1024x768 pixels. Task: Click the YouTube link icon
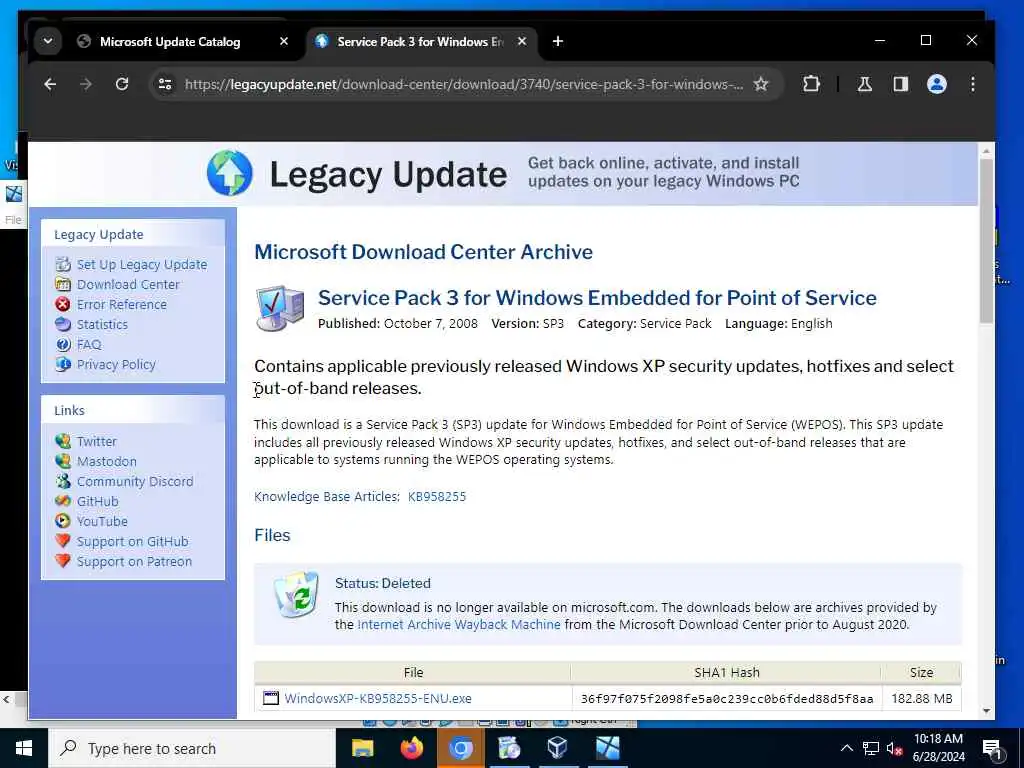tap(63, 521)
